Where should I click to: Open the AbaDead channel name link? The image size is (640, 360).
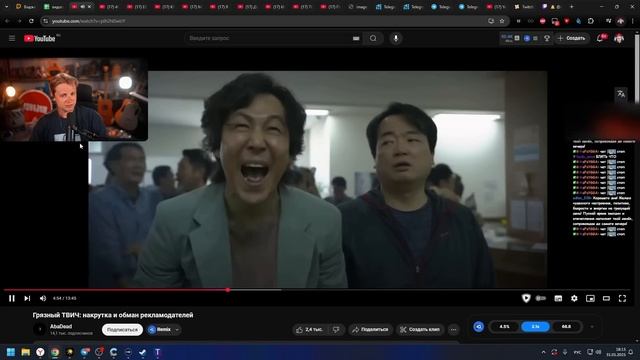[x=61, y=327]
